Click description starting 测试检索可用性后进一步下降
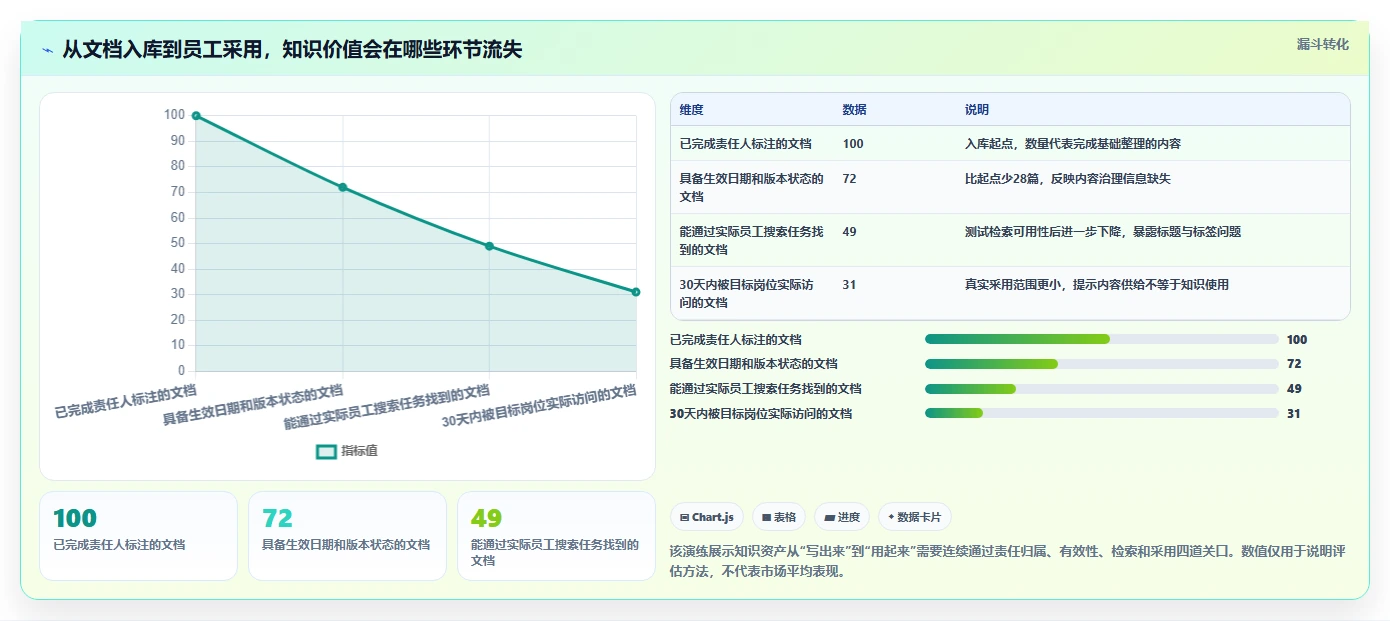Viewport: 1390px width, 621px height. tap(1103, 232)
